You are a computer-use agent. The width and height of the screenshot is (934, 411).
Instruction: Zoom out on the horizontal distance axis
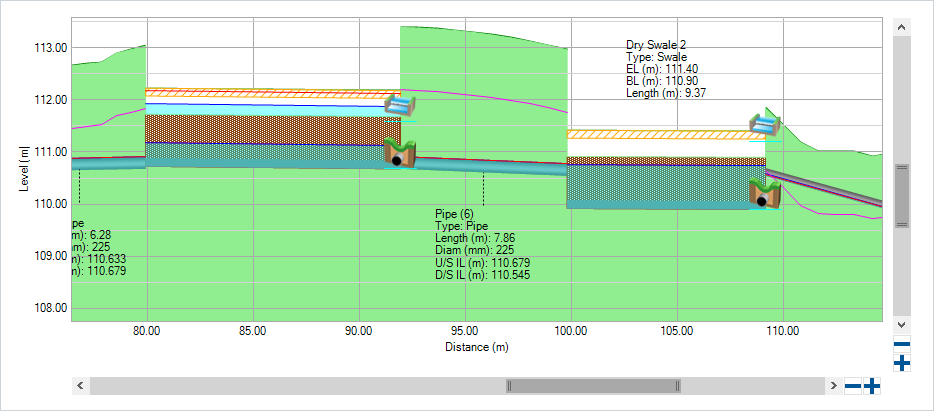[x=853, y=387]
